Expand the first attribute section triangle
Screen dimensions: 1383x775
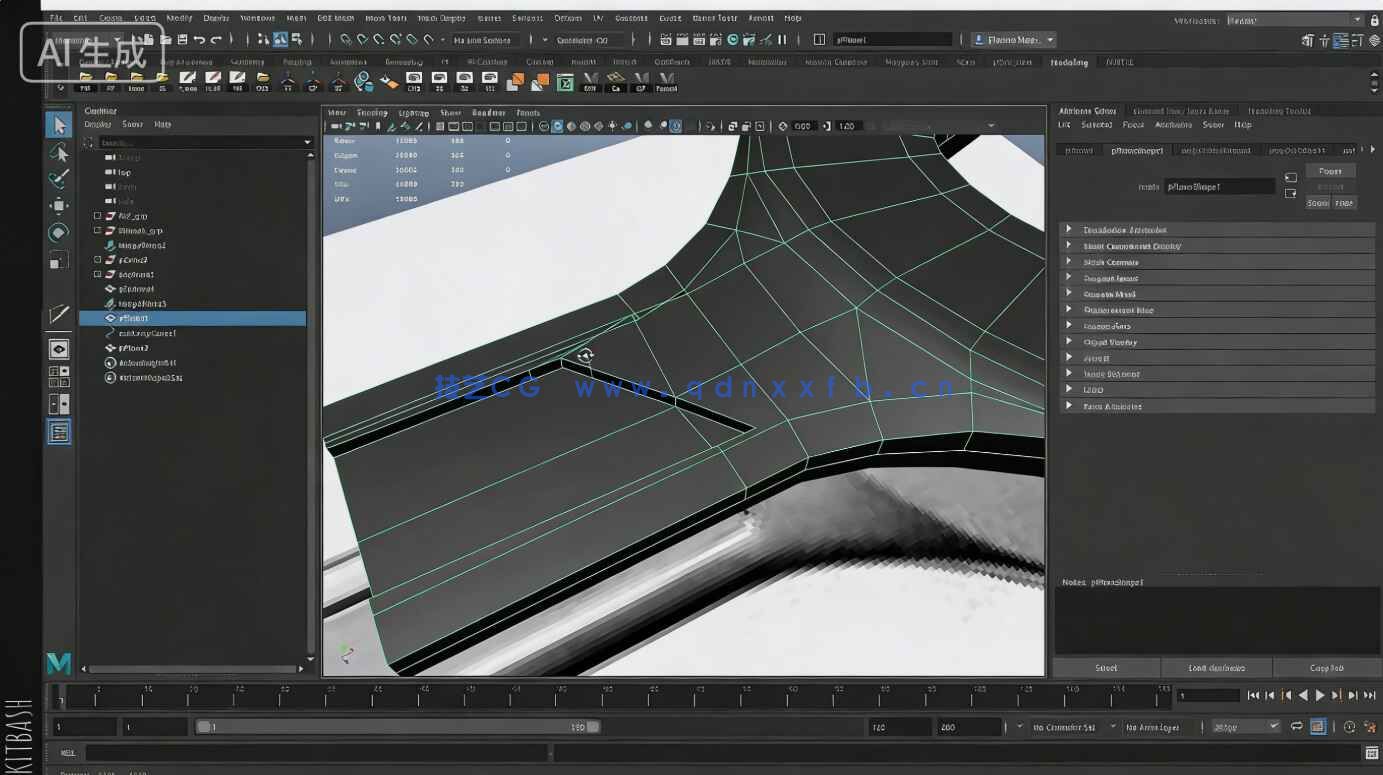[1068, 230]
